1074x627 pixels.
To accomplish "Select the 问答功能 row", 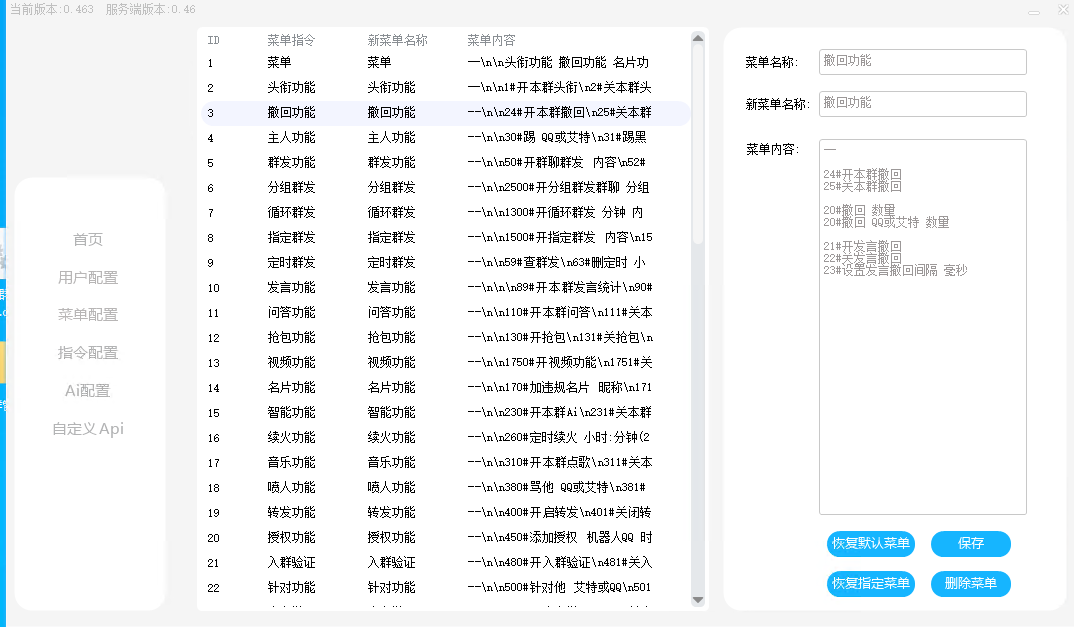I will point(445,312).
